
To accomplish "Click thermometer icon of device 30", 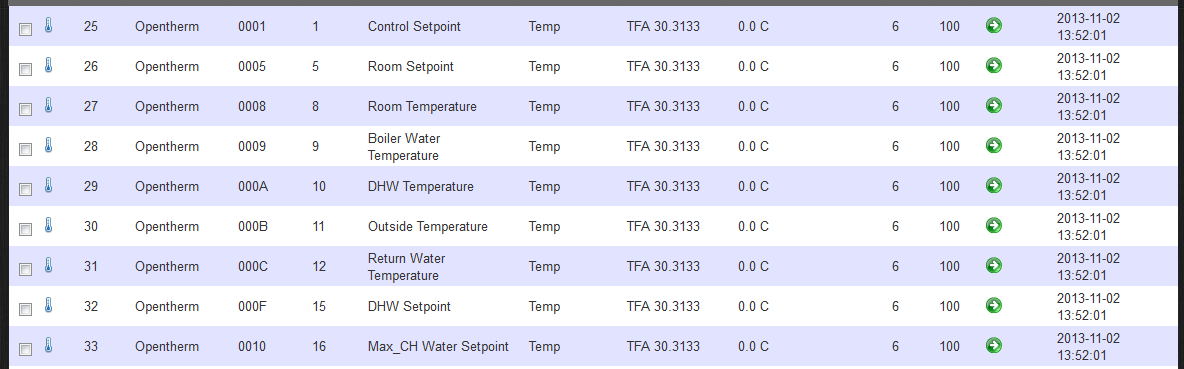I will tap(48, 225).
